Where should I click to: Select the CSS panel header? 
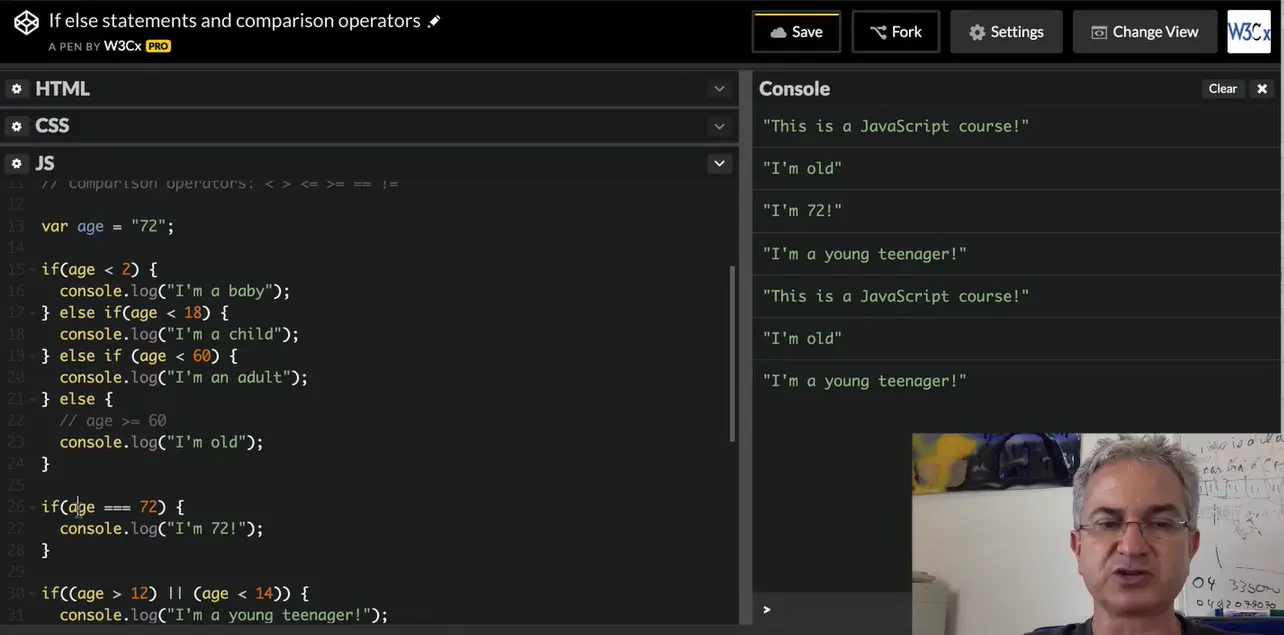(52, 126)
